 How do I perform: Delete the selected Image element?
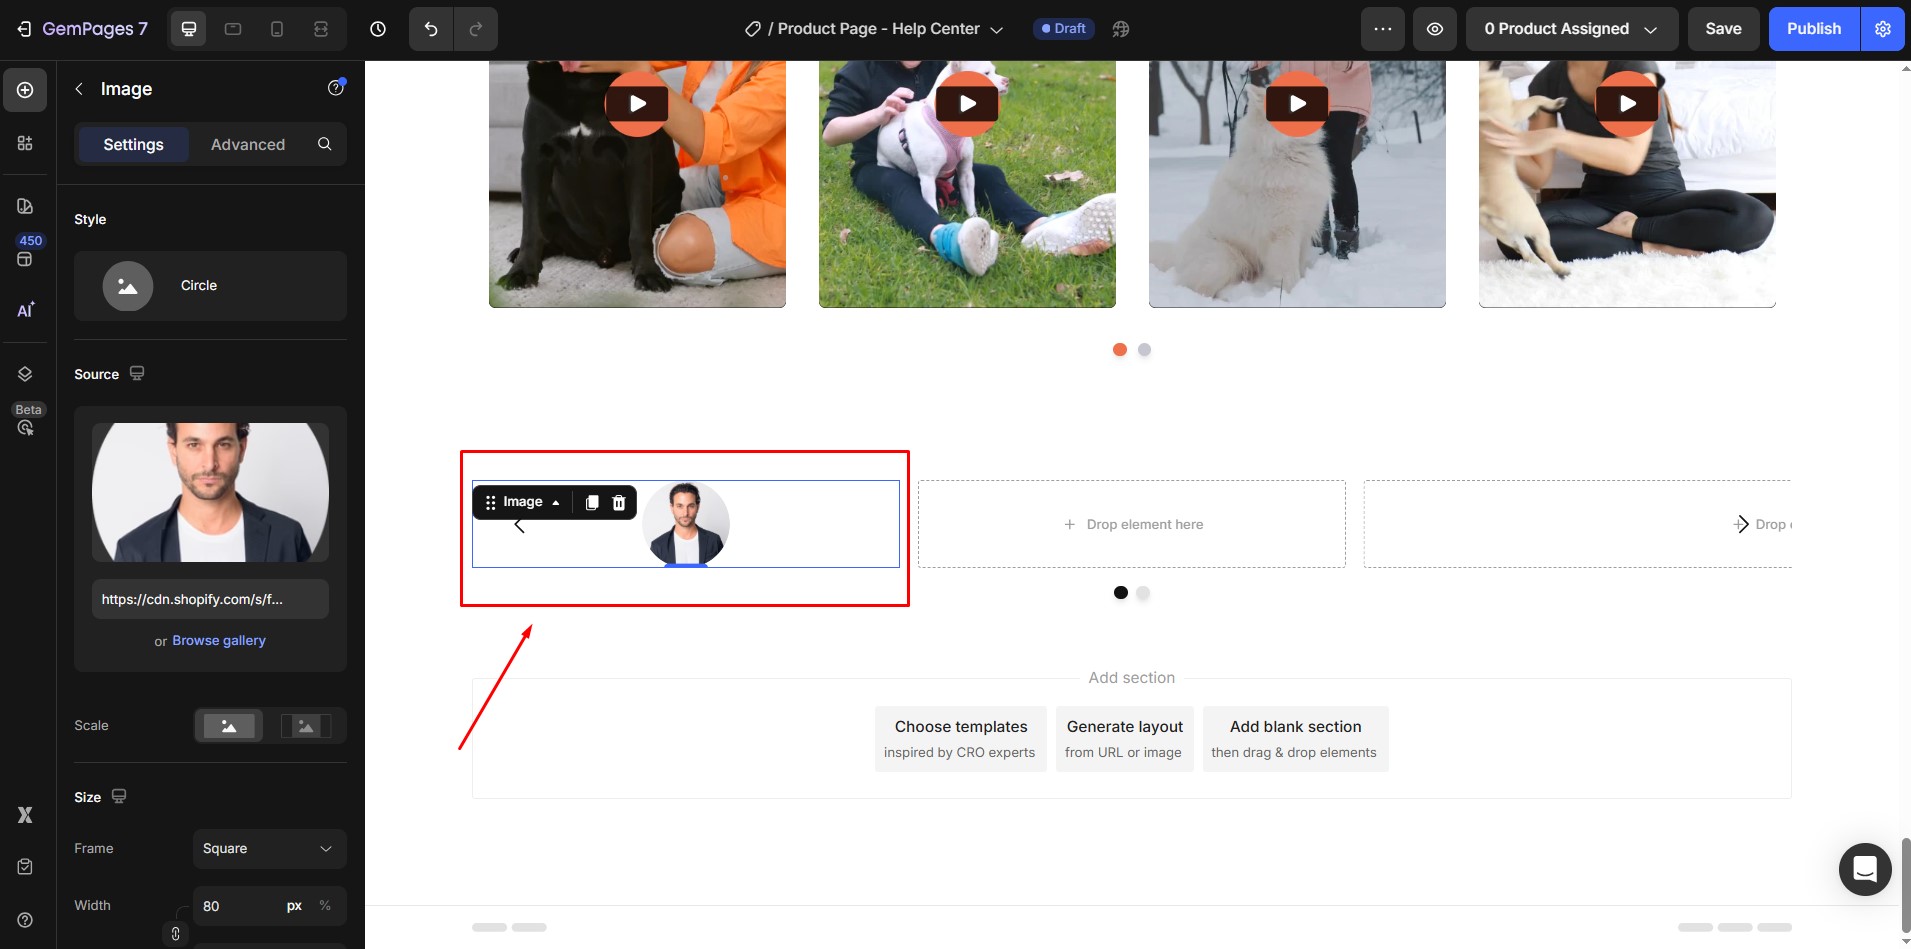[x=619, y=502]
